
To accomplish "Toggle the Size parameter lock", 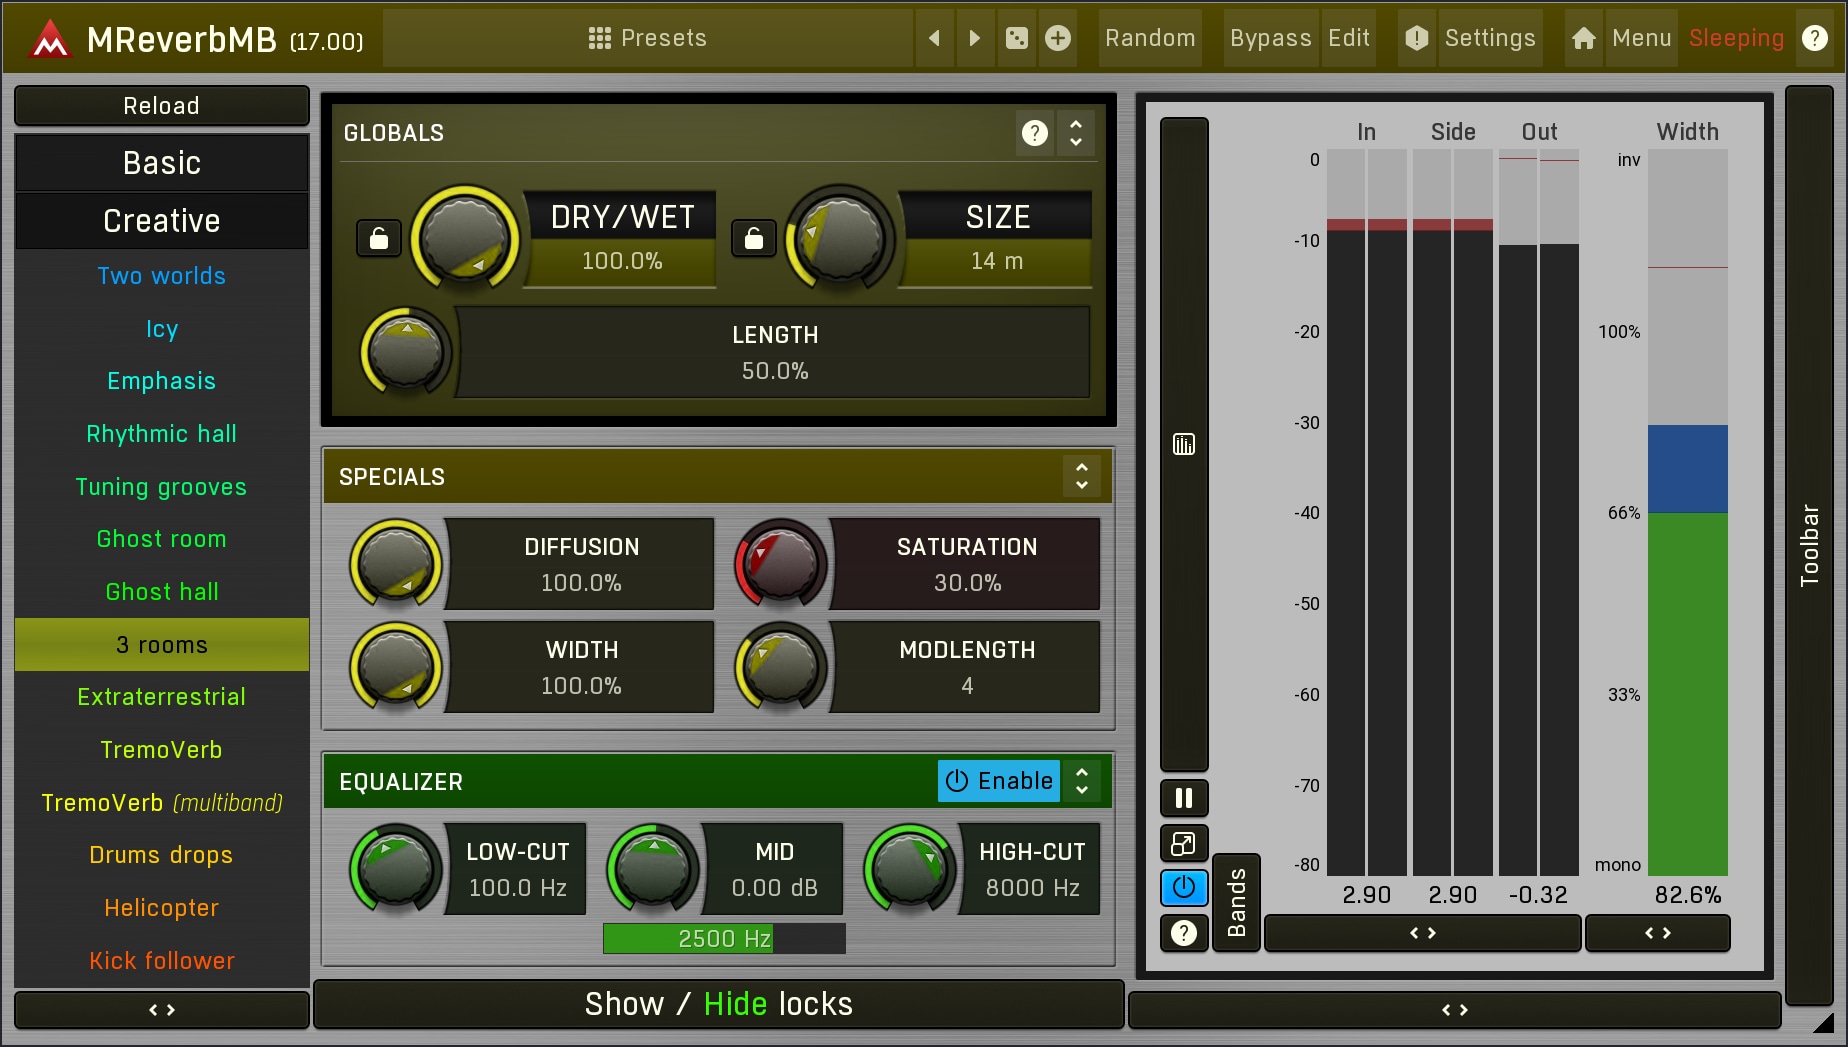I will tap(754, 238).
